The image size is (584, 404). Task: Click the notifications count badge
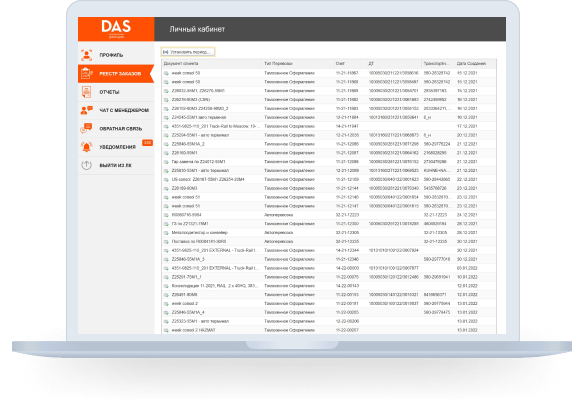click(x=147, y=143)
